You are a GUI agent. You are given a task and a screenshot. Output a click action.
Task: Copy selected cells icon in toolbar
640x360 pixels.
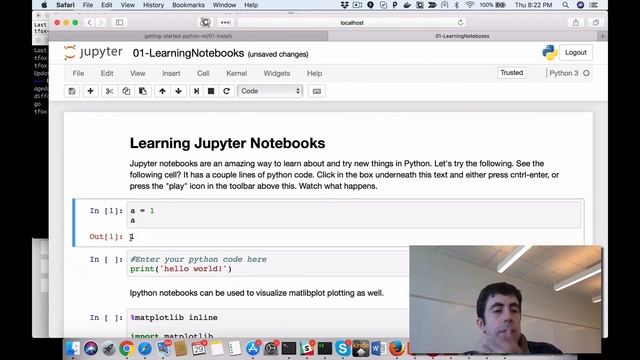click(x=126, y=91)
